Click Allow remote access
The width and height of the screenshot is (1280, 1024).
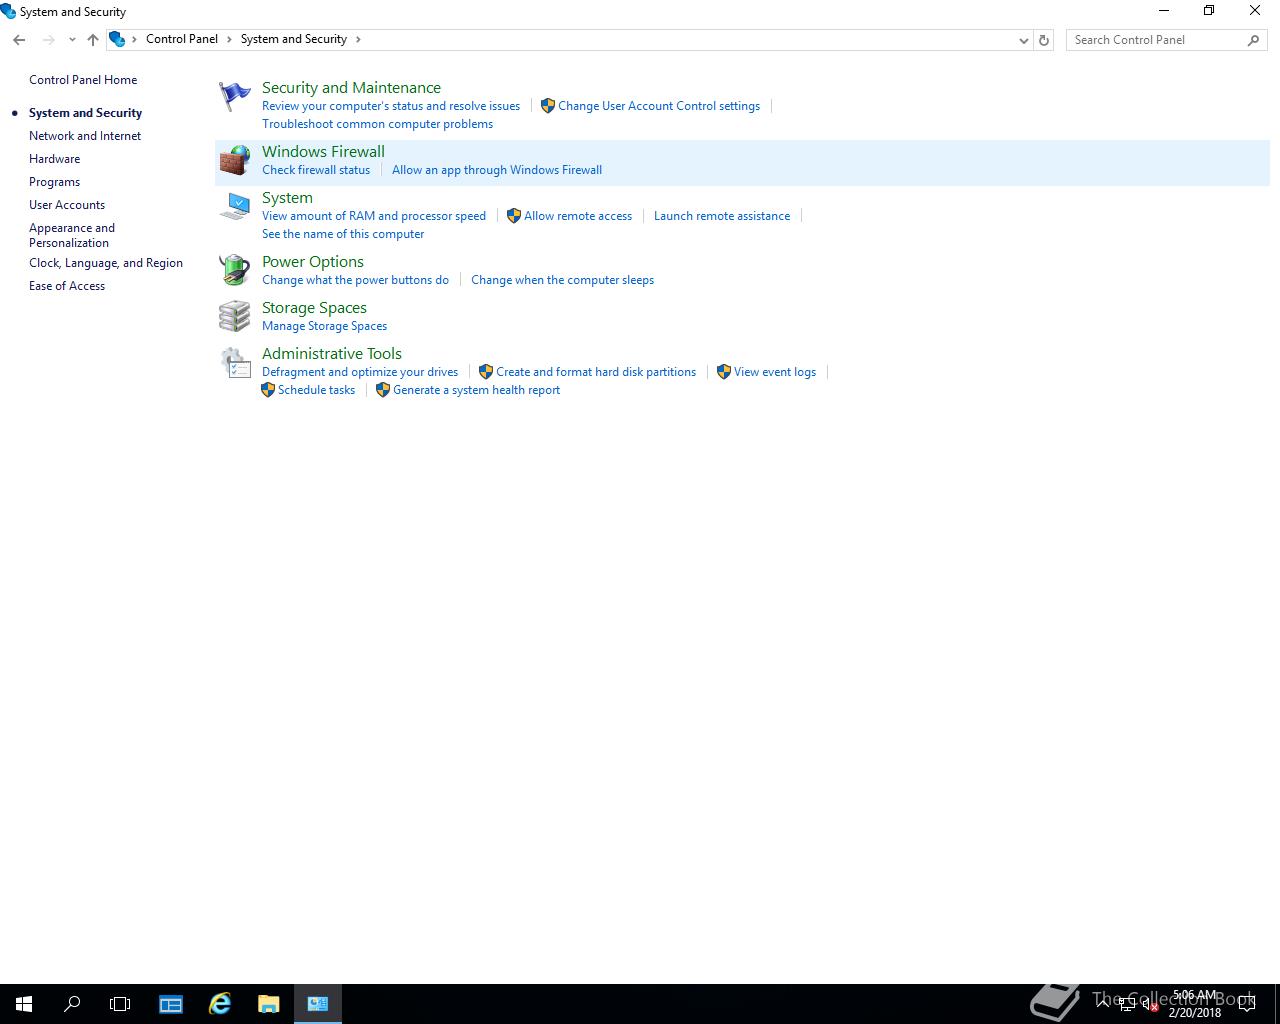pyautogui.click(x=578, y=216)
